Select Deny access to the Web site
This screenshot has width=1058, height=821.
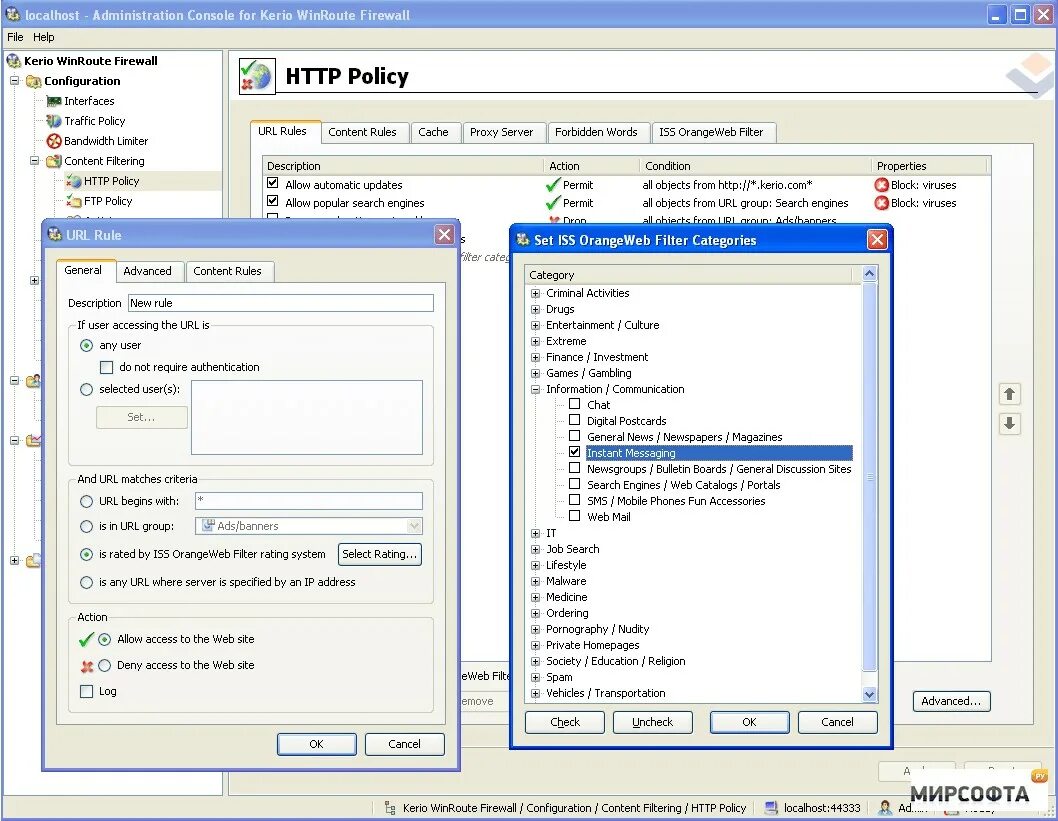[x=105, y=666]
